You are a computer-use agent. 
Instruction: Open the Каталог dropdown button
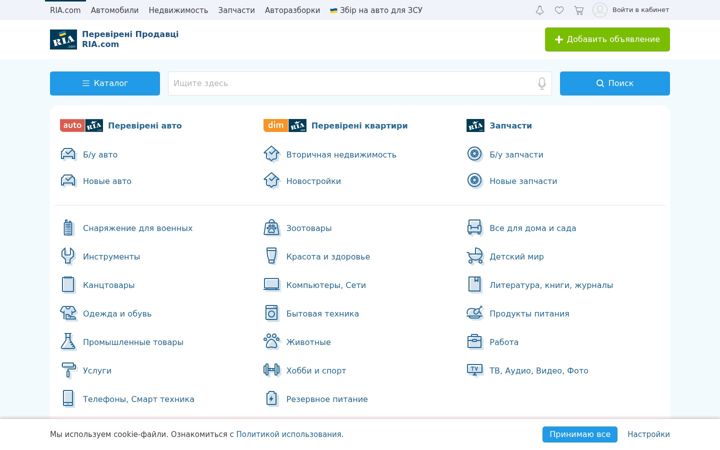105,84
